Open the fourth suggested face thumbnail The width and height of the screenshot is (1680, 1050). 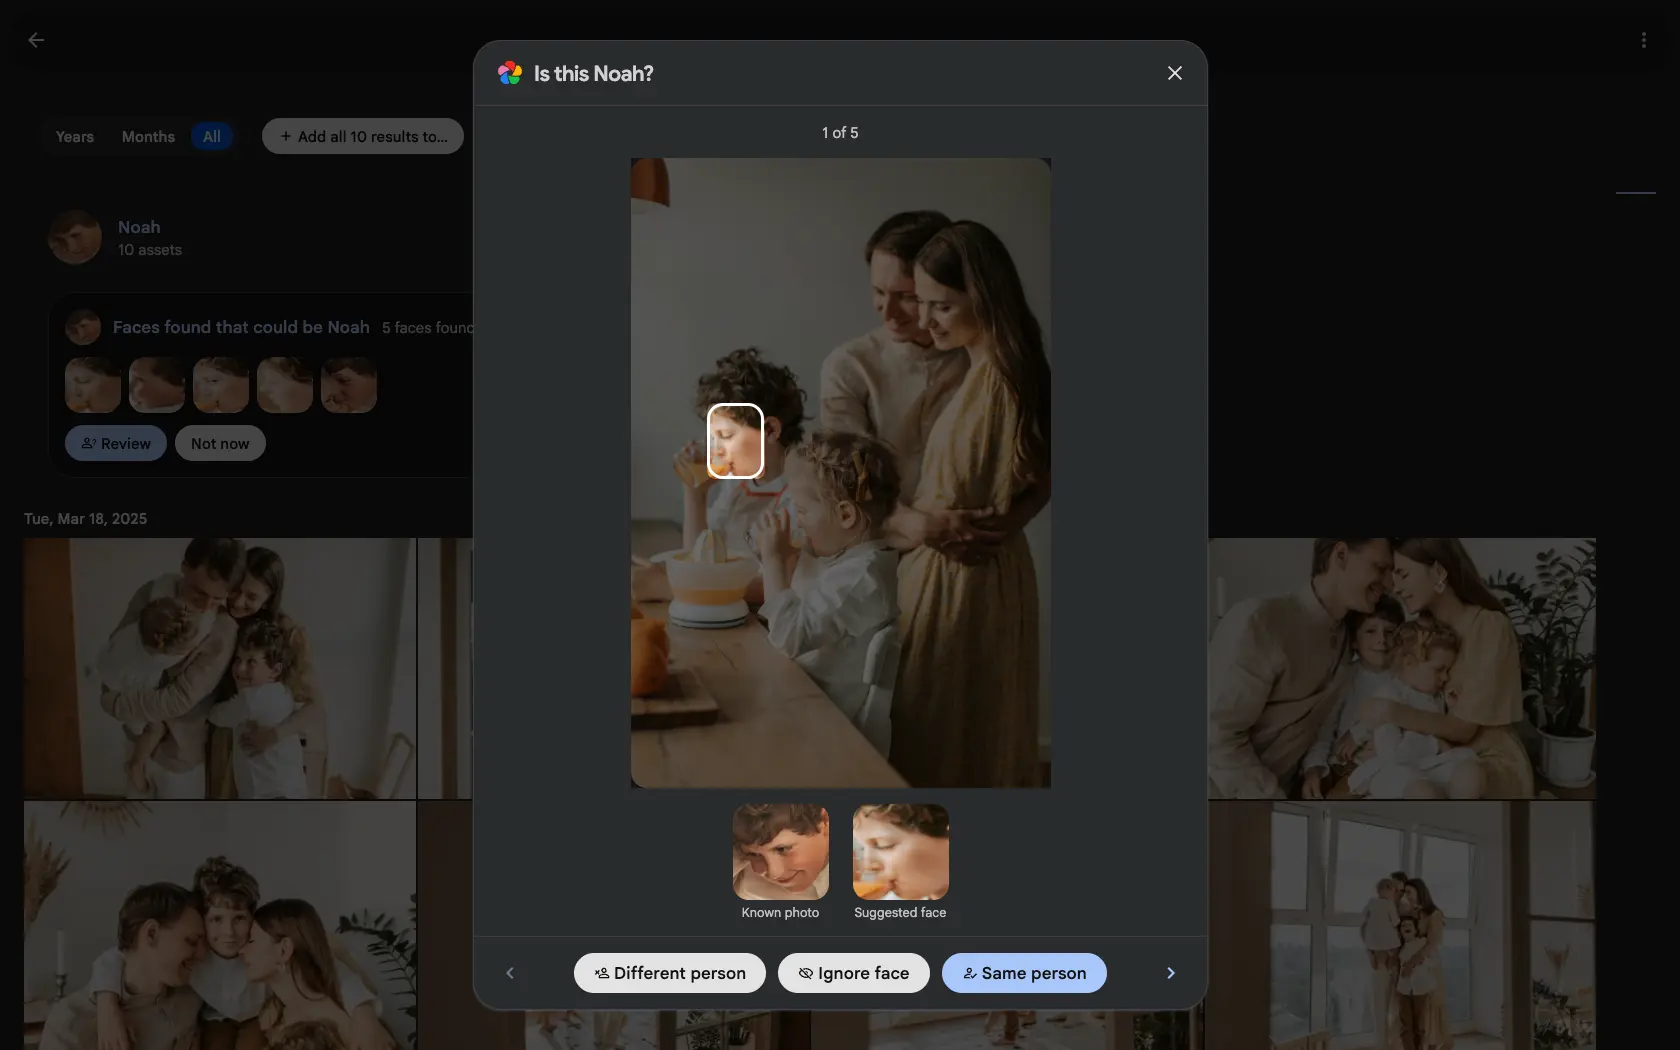point(285,385)
